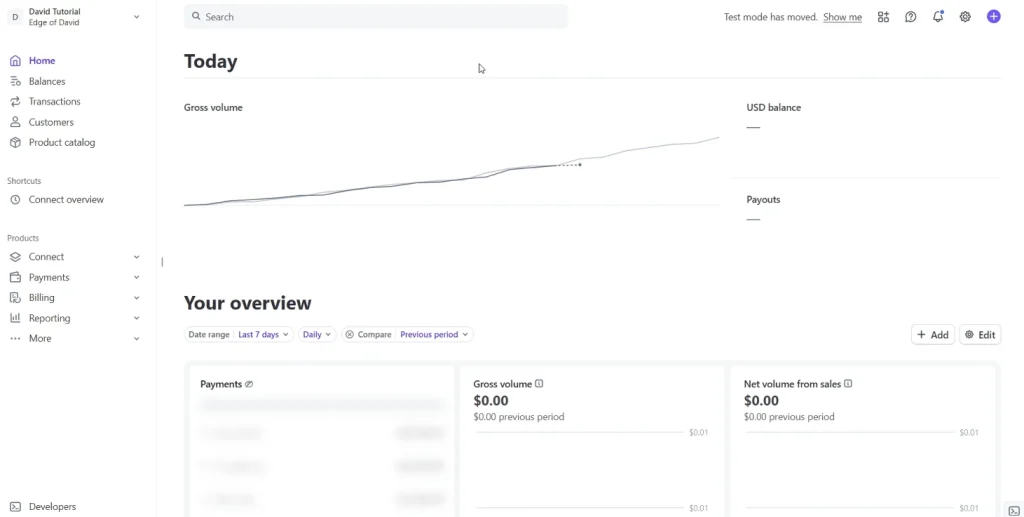
Task: Click the help question mark icon
Action: click(x=910, y=17)
